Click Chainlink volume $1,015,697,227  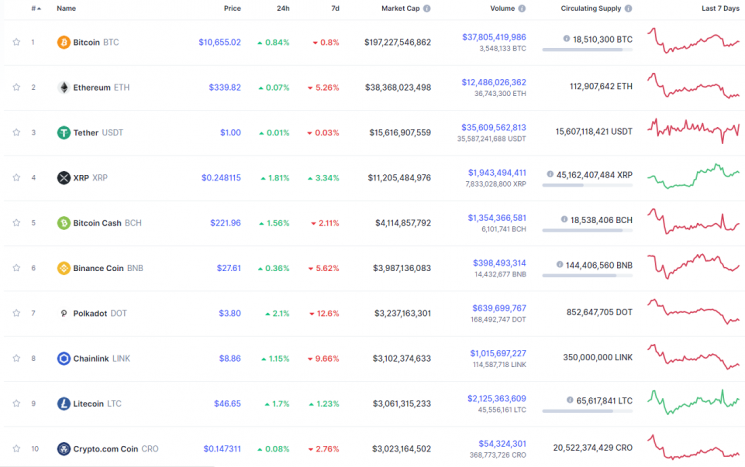click(x=498, y=353)
